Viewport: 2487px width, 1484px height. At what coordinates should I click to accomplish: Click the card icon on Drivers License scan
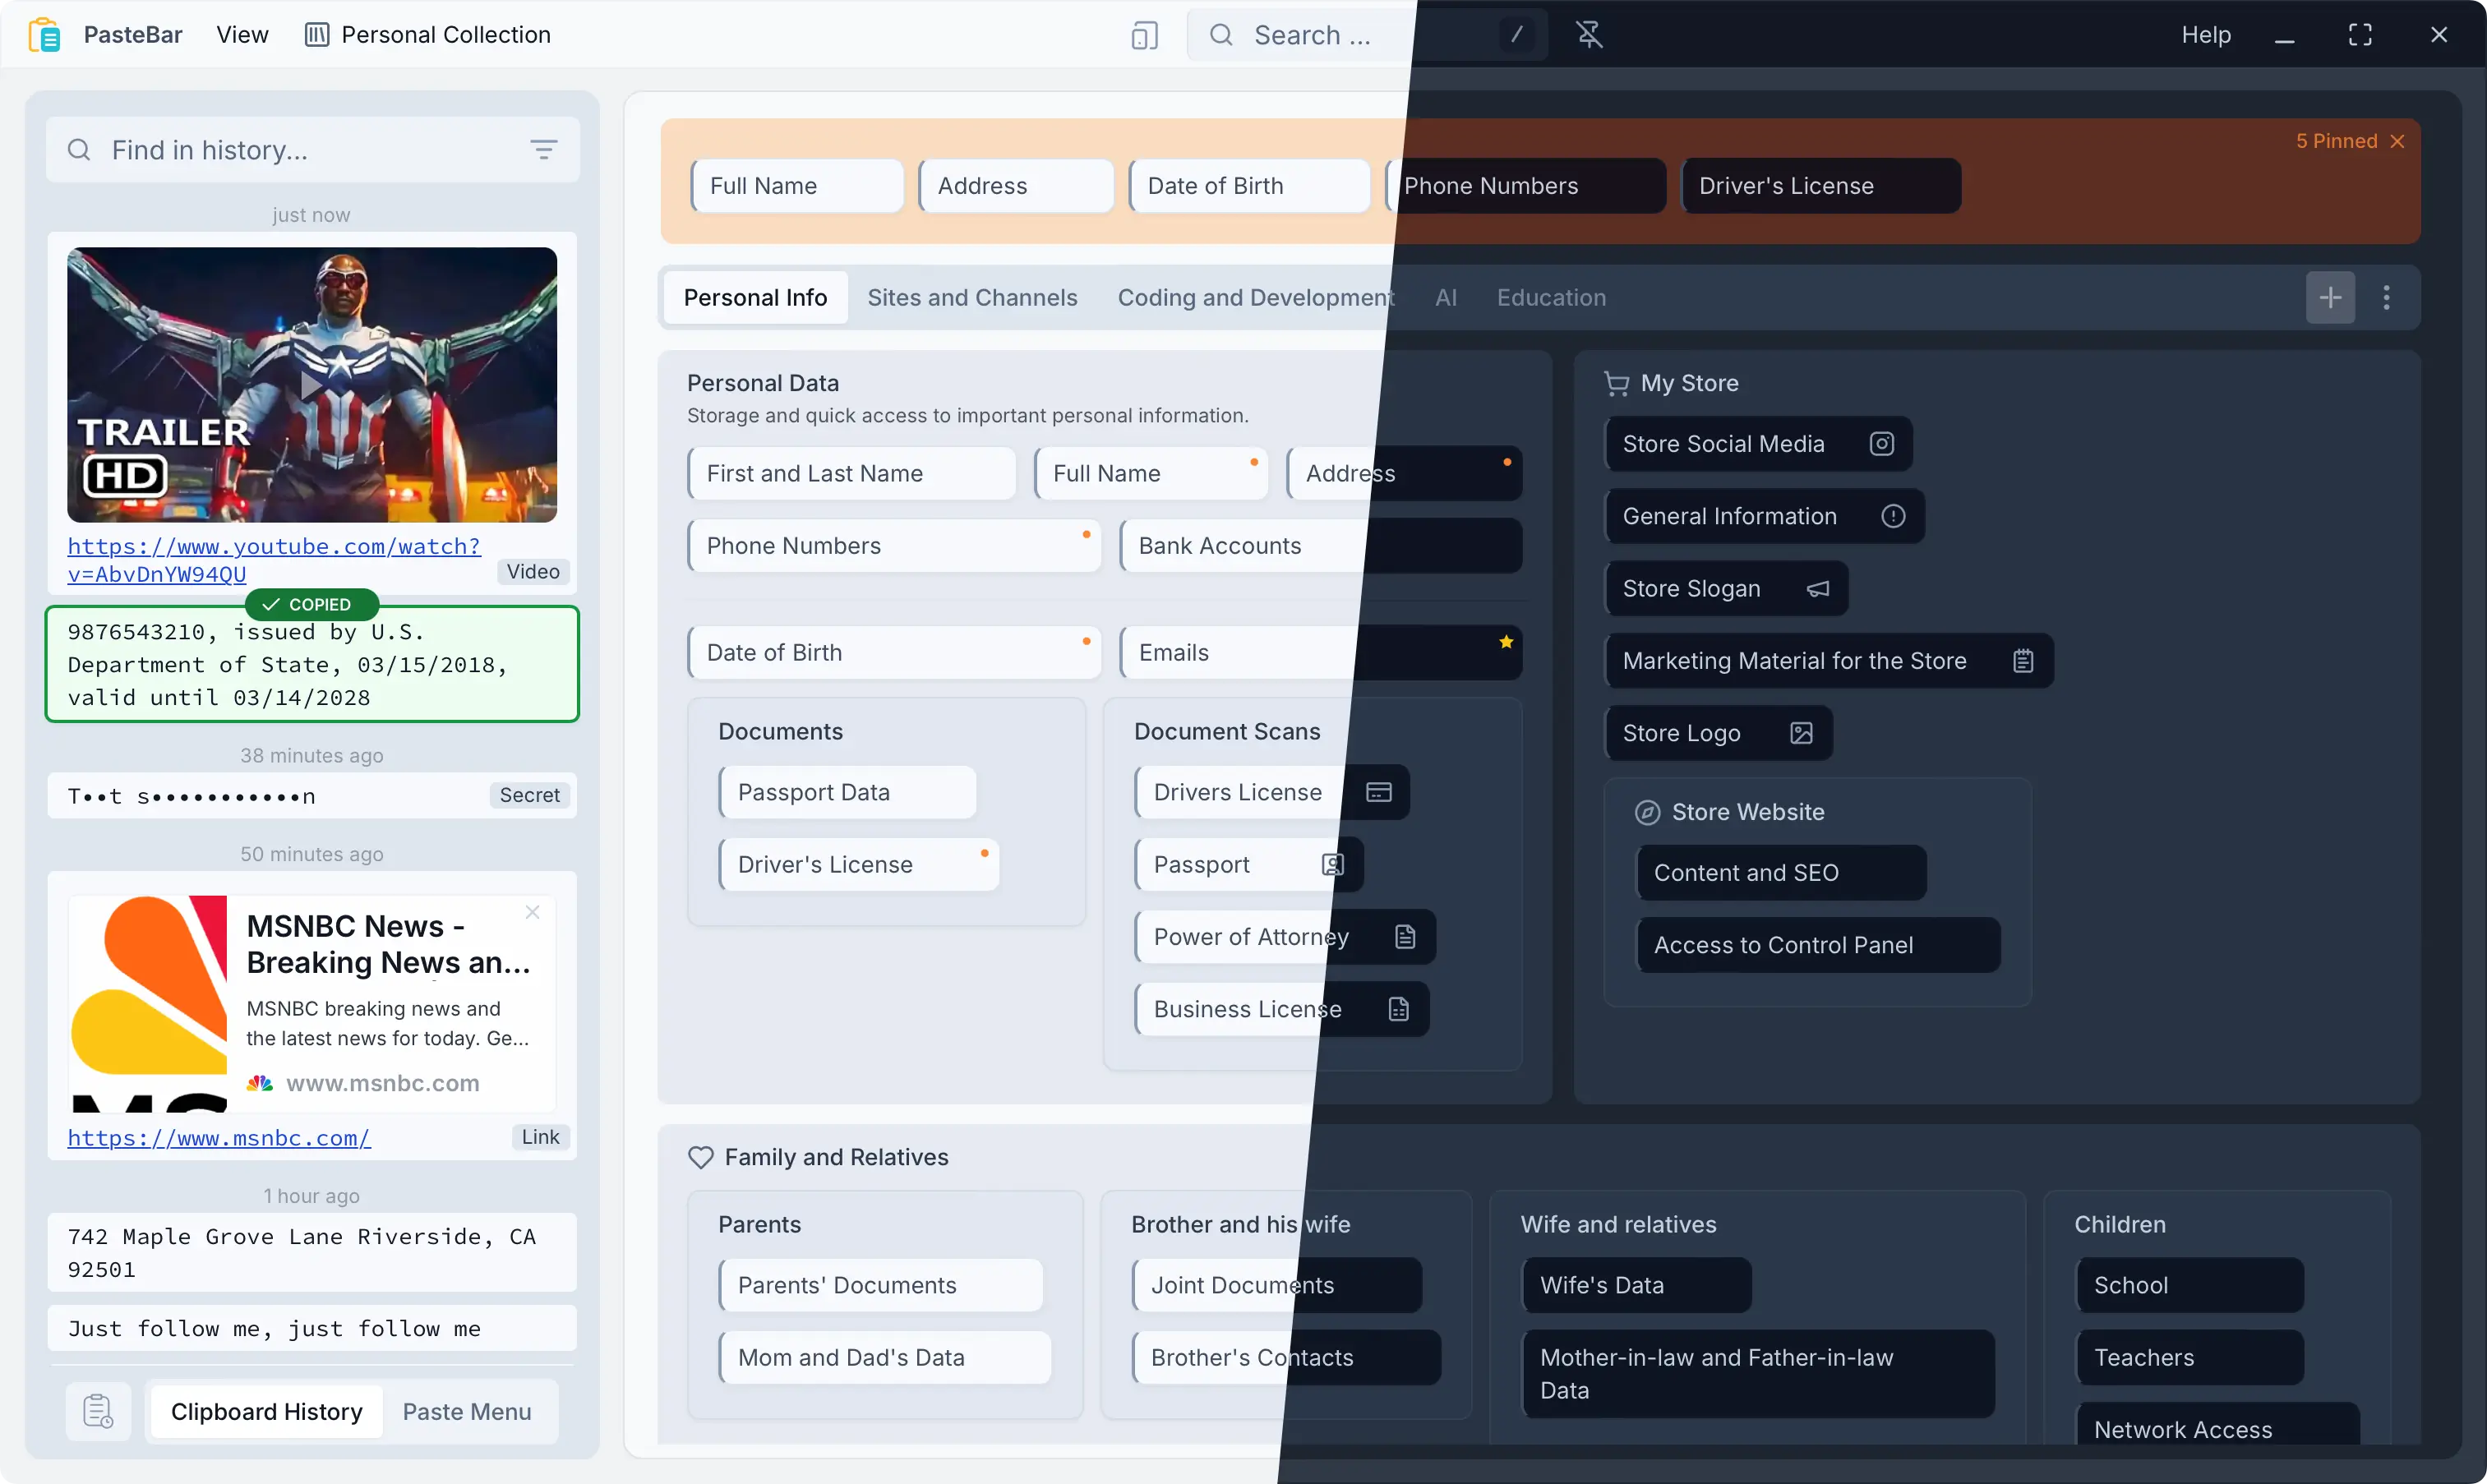[x=1378, y=791]
